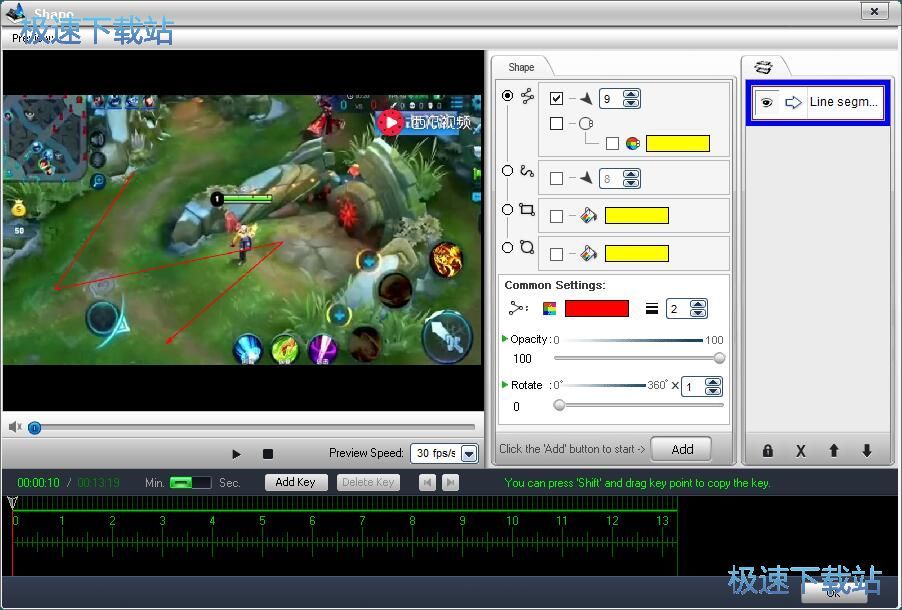Click the Min/Sec timeline scale toggle

tap(190, 482)
